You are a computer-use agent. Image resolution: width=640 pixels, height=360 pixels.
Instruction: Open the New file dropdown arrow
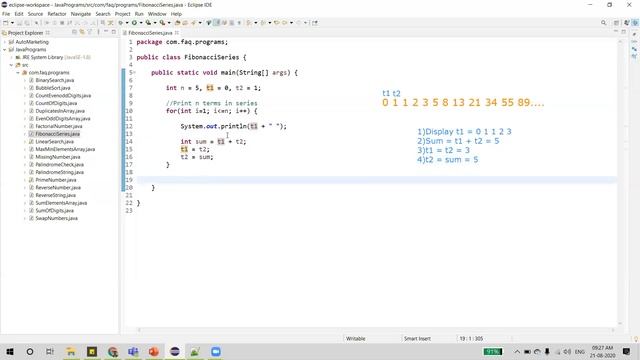pyautogui.click(x=12, y=23)
